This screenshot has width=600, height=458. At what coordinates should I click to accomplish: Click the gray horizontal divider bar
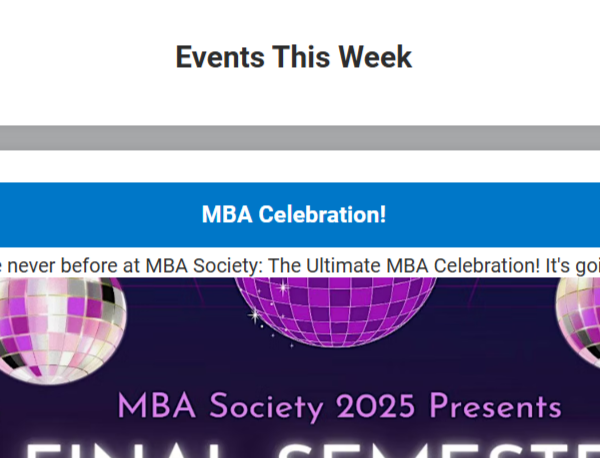tap(300, 138)
